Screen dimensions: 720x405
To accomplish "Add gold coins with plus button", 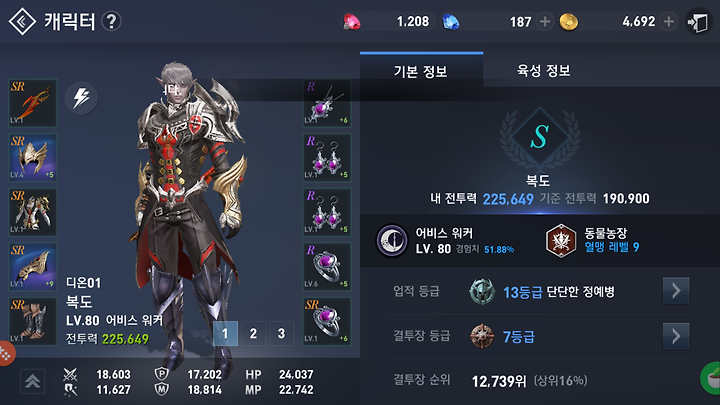I will click(669, 22).
